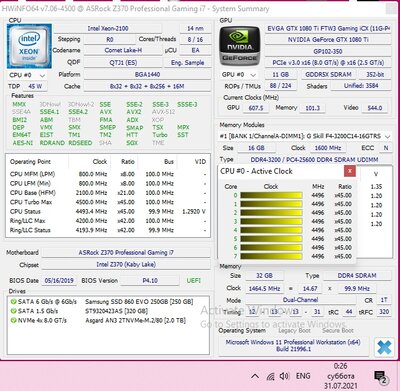The height and width of the screenshot is (391, 400).
Task: Click the ASRock Z370 Professional Gaming i7 motherboard field
Action: [x=126, y=253]
